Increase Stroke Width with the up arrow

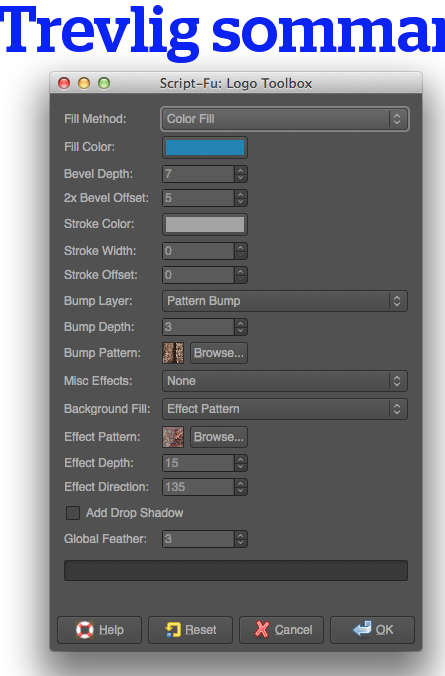pos(241,247)
